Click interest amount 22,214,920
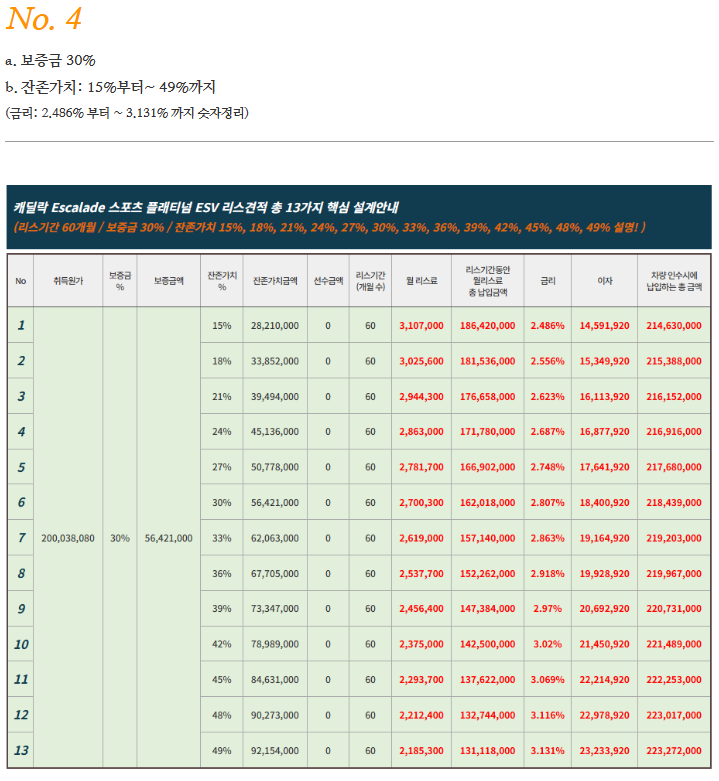Viewport: 719px width, 781px height. tap(604, 680)
